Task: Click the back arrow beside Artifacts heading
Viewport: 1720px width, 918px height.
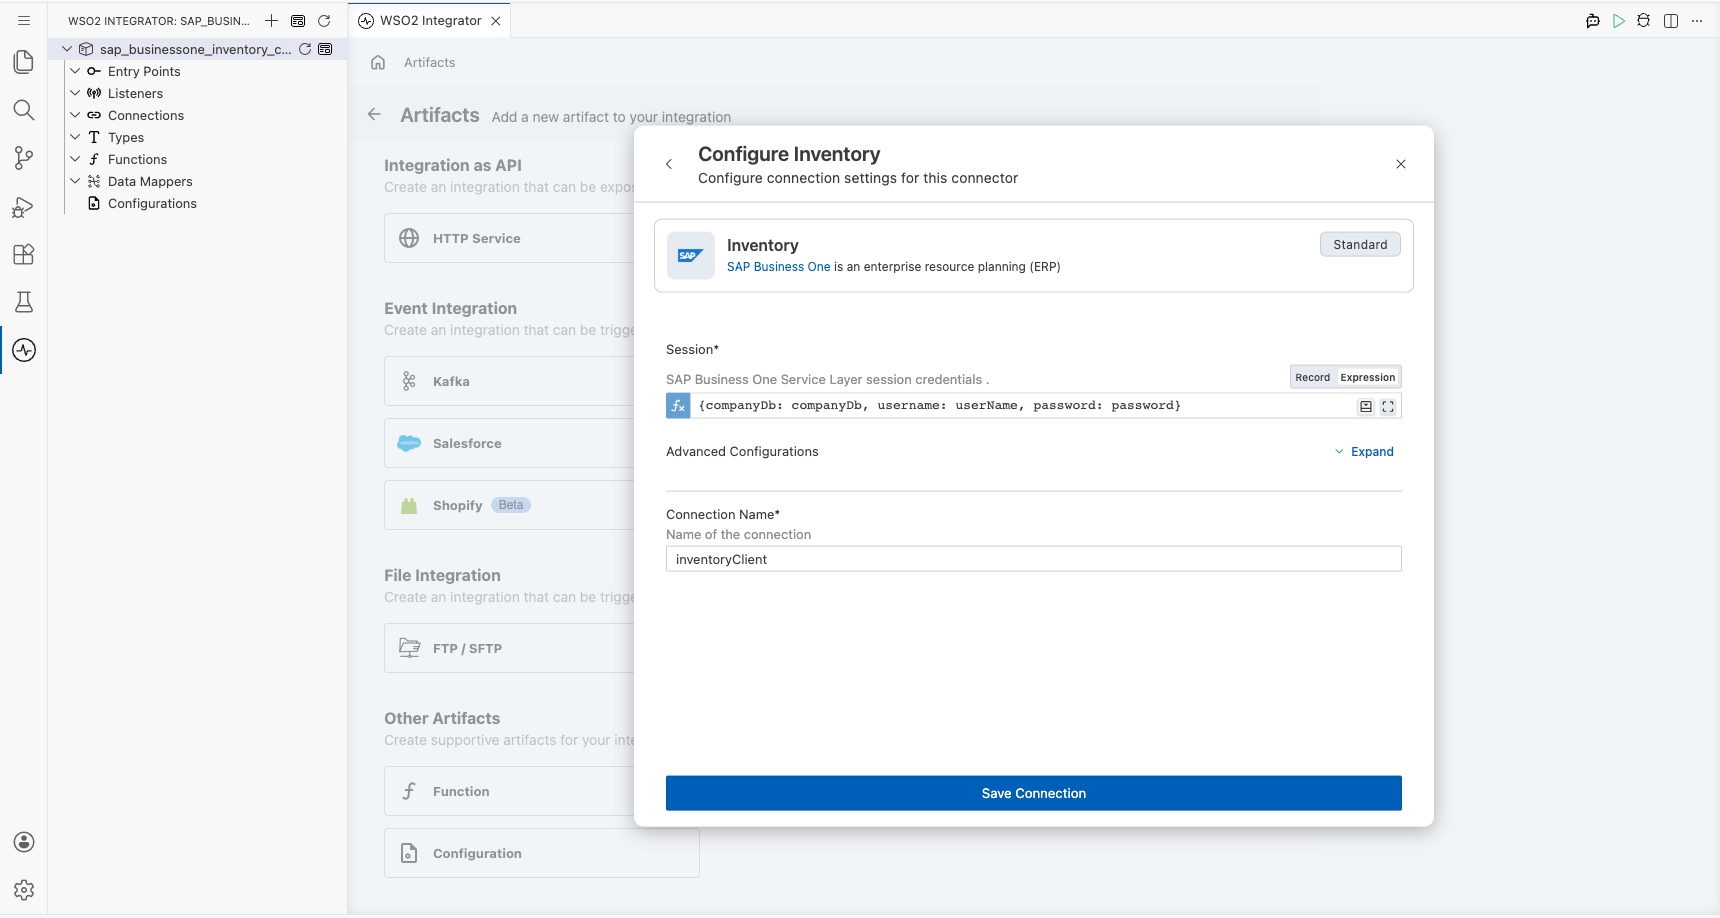Action: pos(374,114)
